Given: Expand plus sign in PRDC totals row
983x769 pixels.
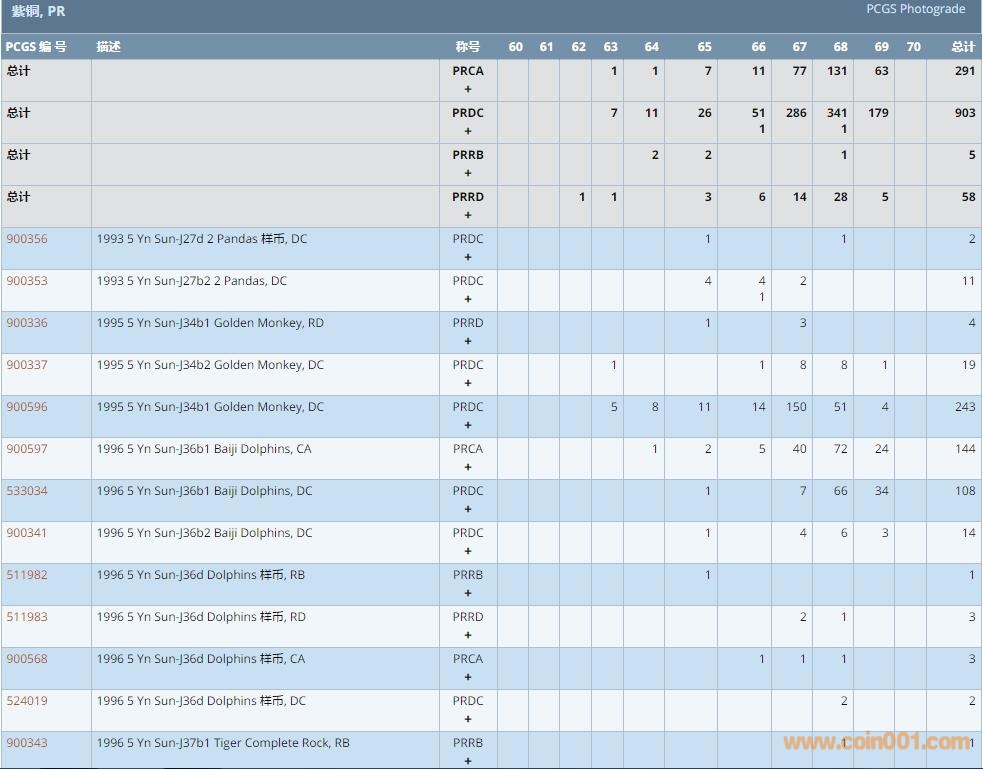Looking at the screenshot, I should pyautogui.click(x=468, y=131).
